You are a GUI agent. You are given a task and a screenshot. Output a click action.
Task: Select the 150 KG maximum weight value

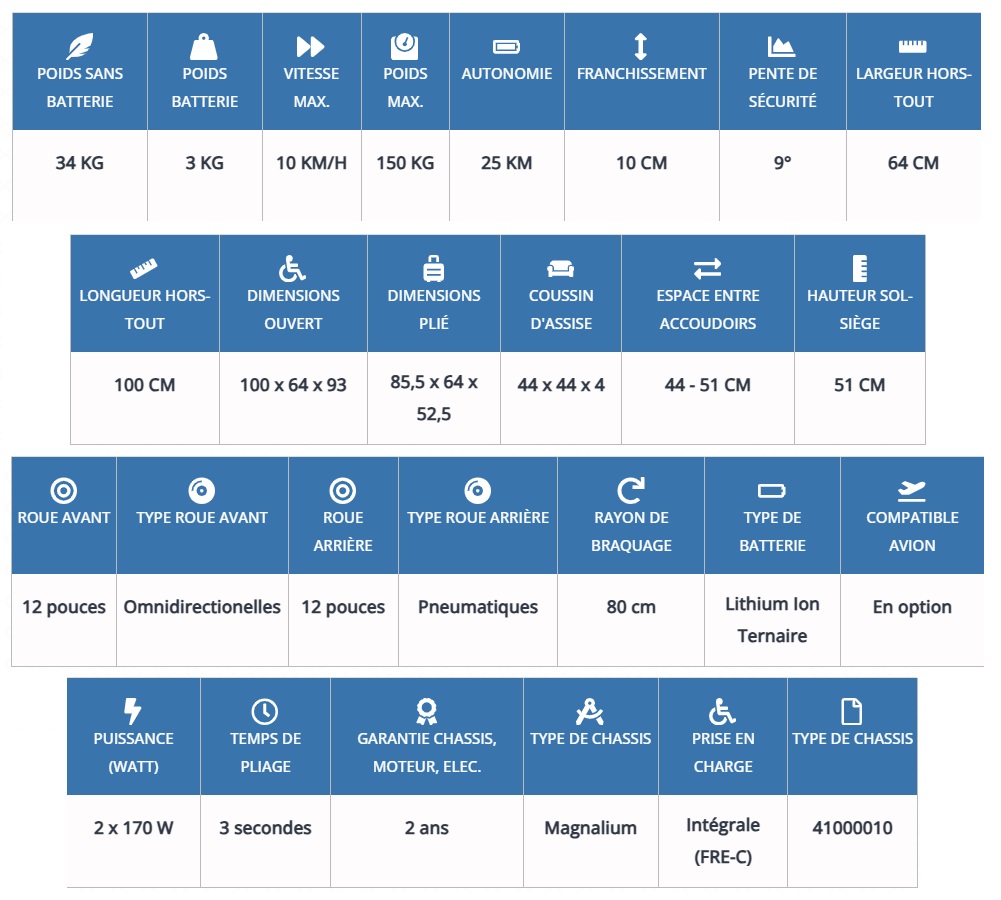405,163
